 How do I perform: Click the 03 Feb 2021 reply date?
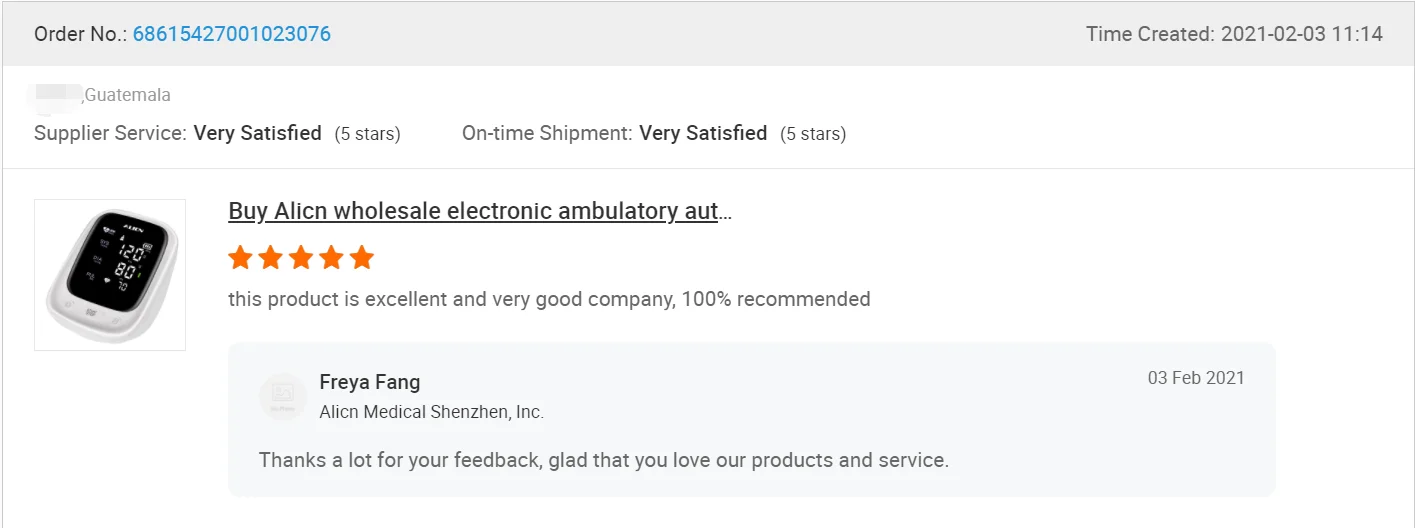point(1196,378)
